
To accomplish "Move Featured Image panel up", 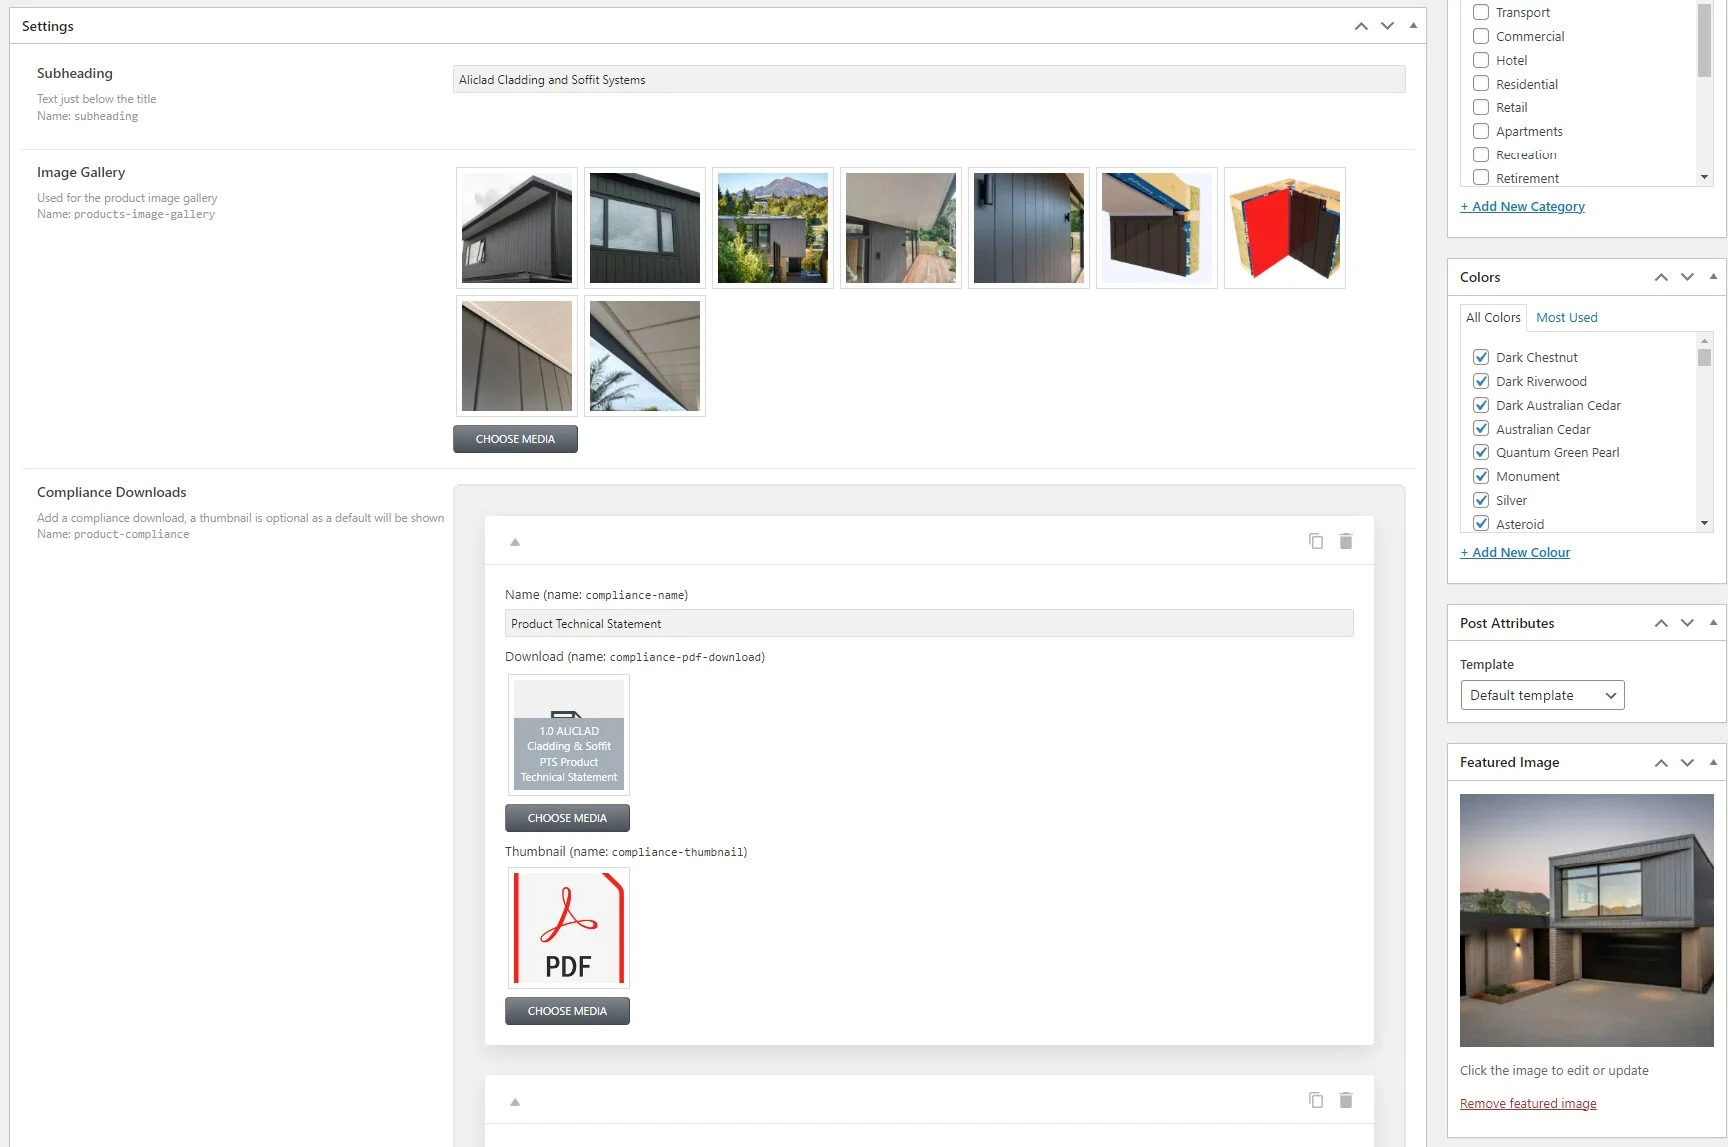I will [1661, 762].
